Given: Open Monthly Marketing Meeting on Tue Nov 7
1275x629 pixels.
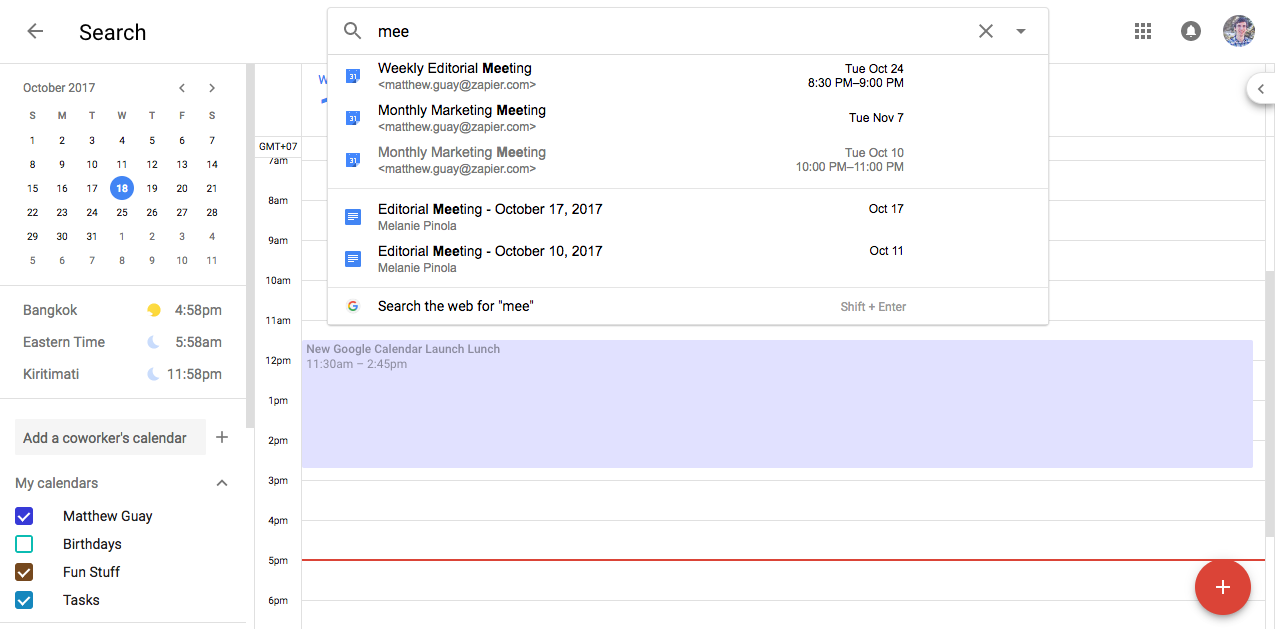Looking at the screenshot, I should (x=688, y=118).
